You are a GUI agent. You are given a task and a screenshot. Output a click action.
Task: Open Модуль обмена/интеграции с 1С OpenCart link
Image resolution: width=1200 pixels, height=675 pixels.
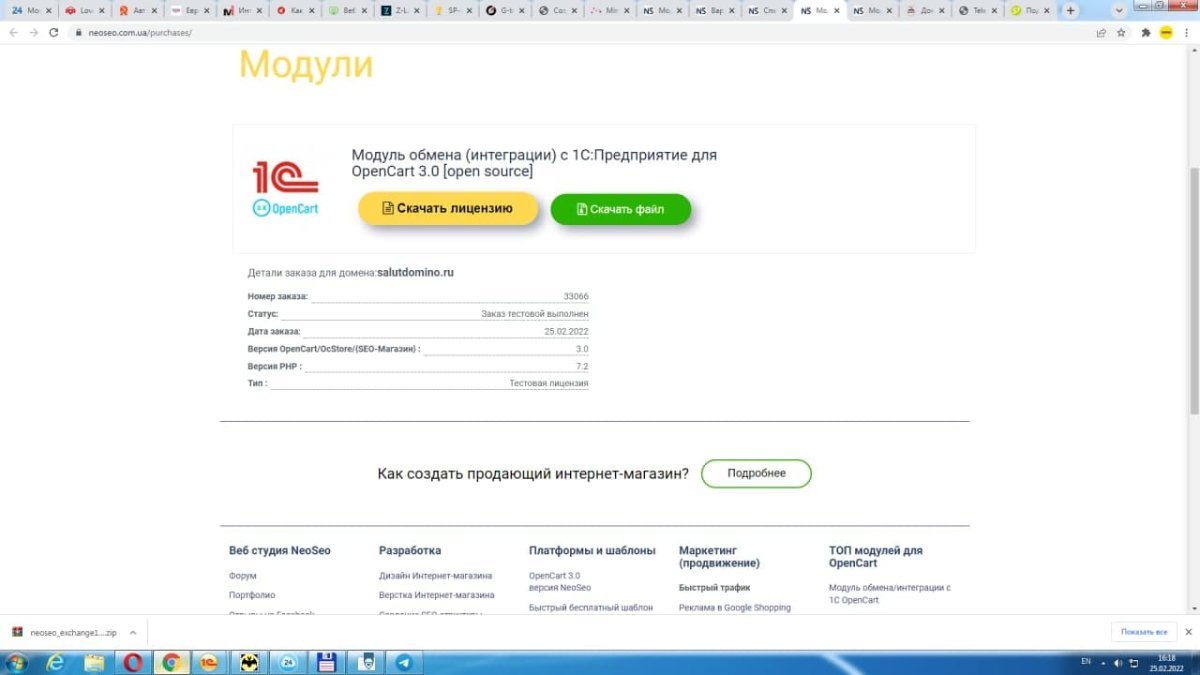point(890,594)
